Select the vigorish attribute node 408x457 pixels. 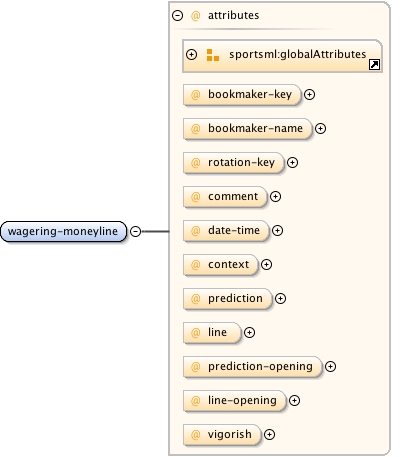[222, 434]
